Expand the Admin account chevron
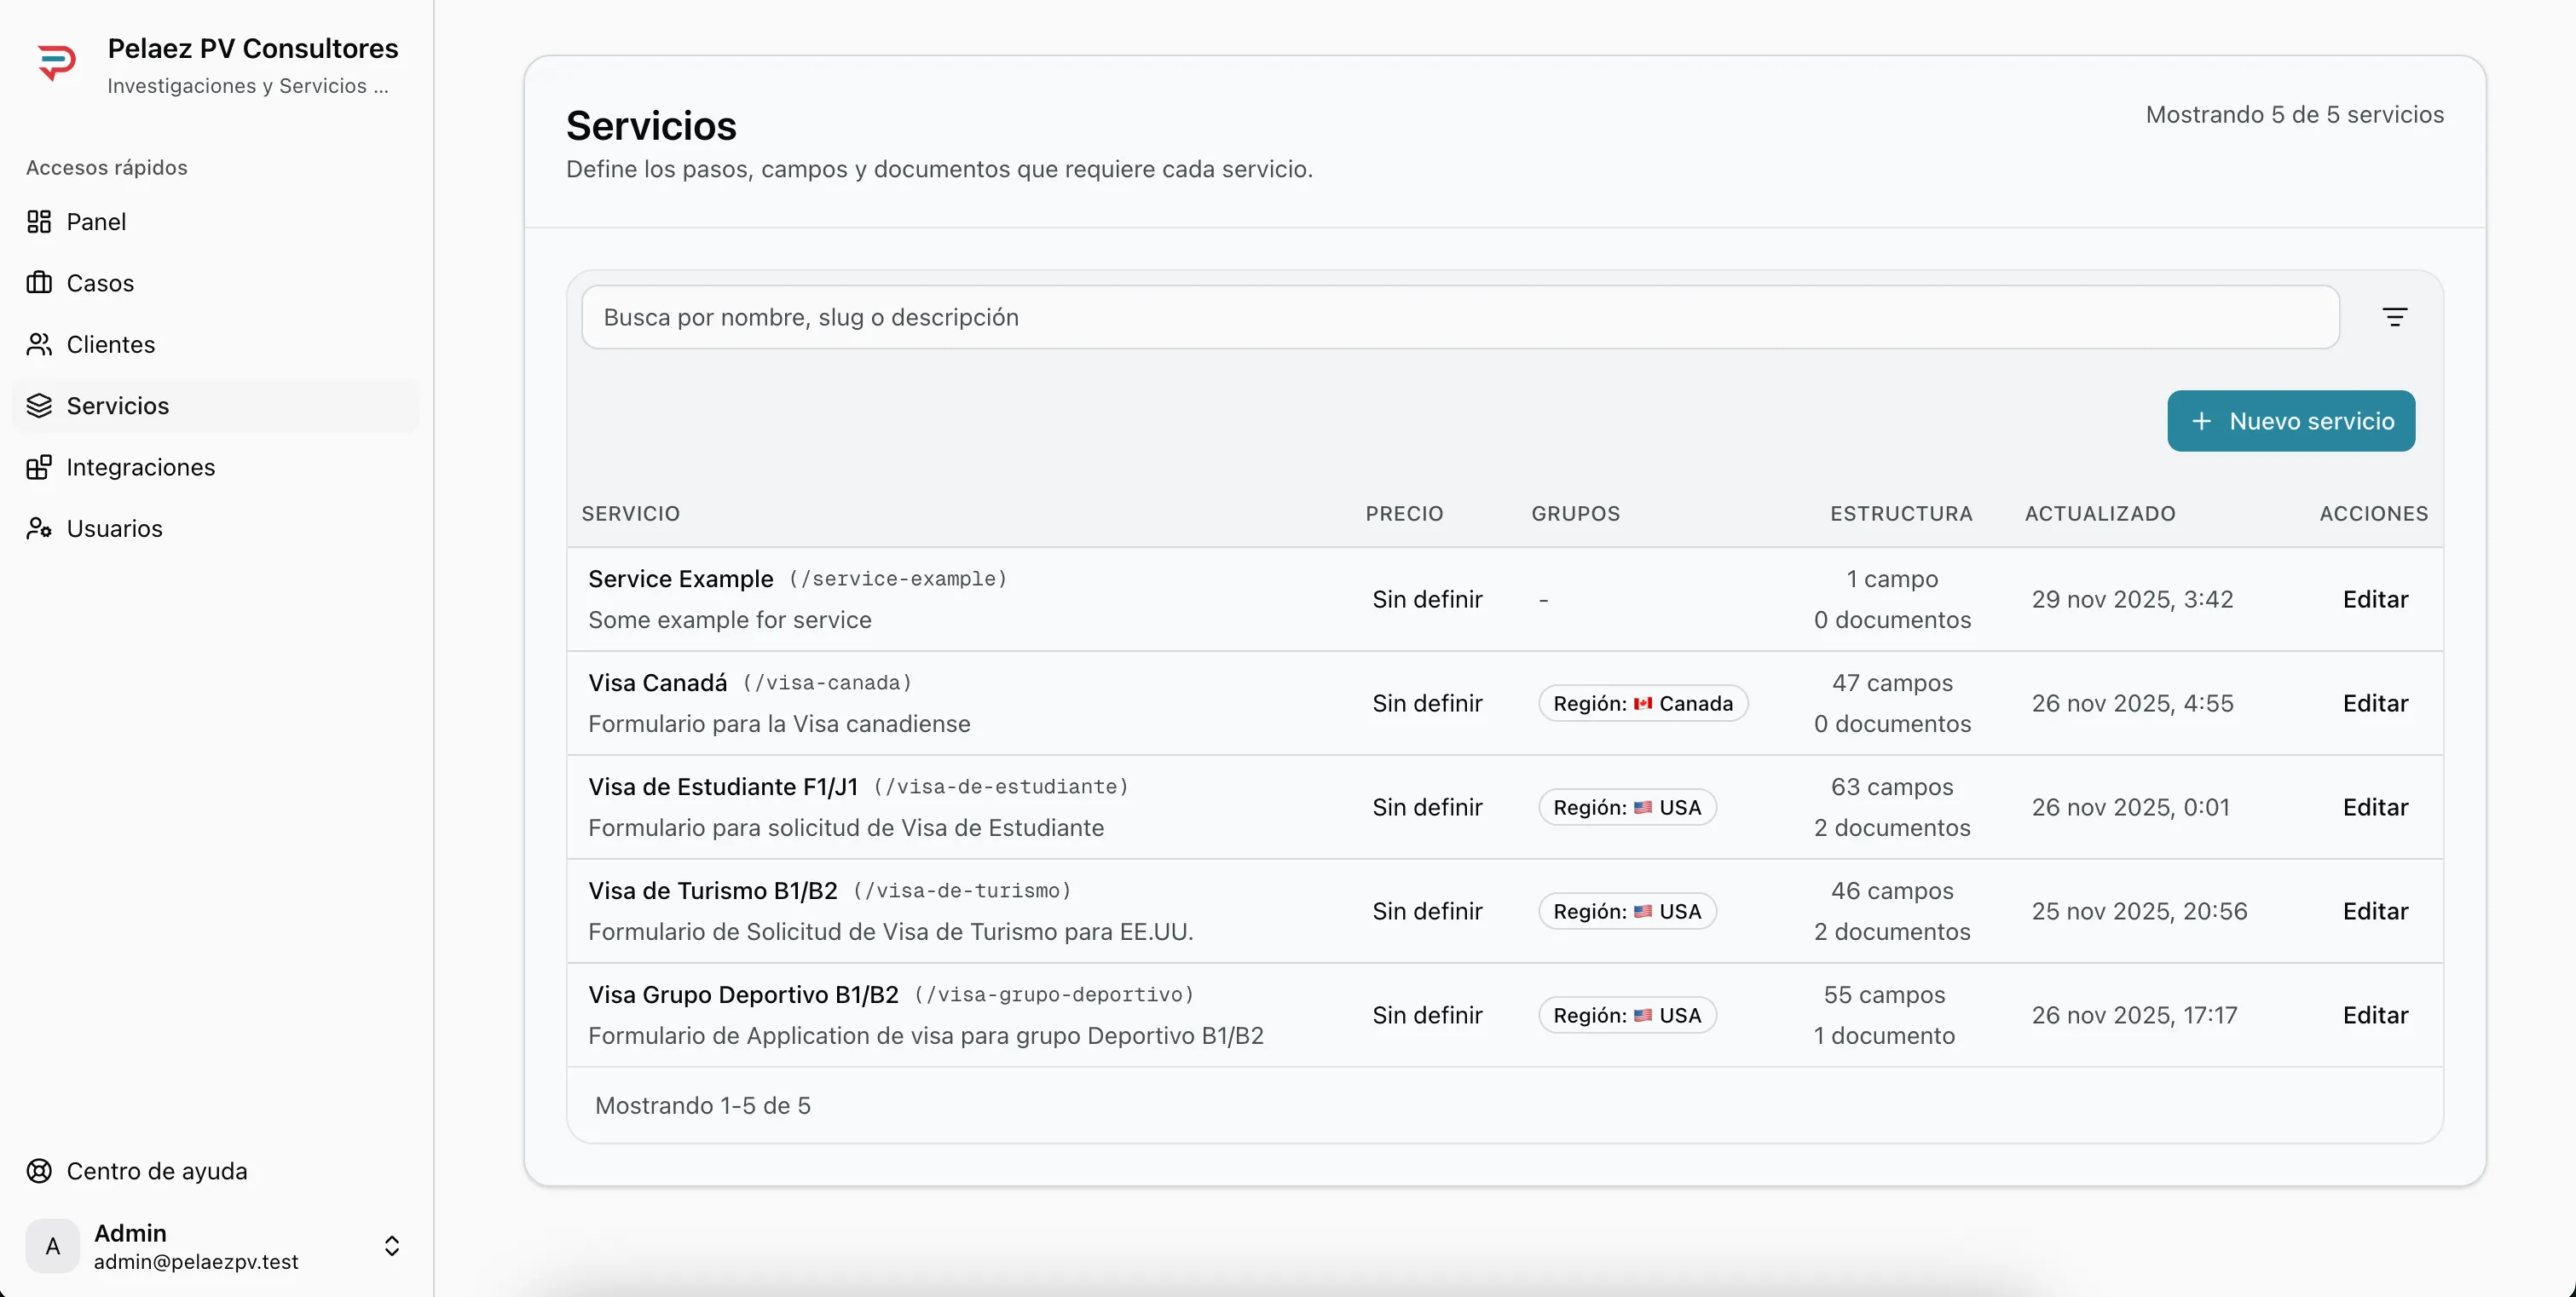 pos(392,1246)
